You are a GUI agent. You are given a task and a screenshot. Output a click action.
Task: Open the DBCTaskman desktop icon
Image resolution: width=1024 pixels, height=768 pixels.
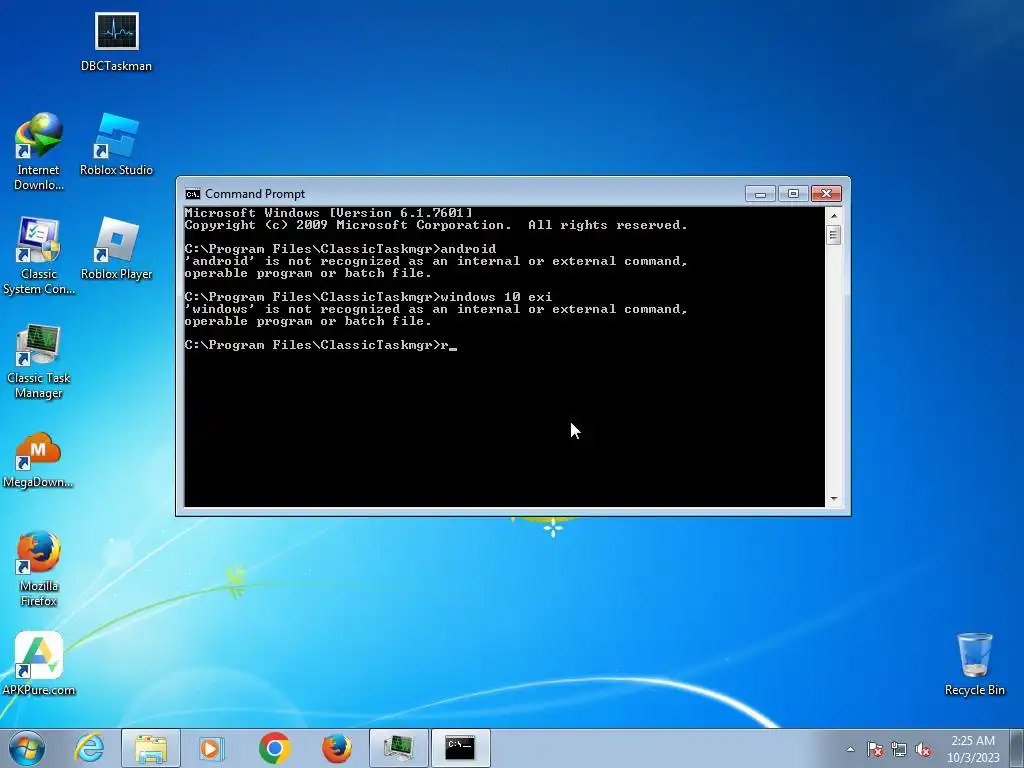[x=116, y=42]
